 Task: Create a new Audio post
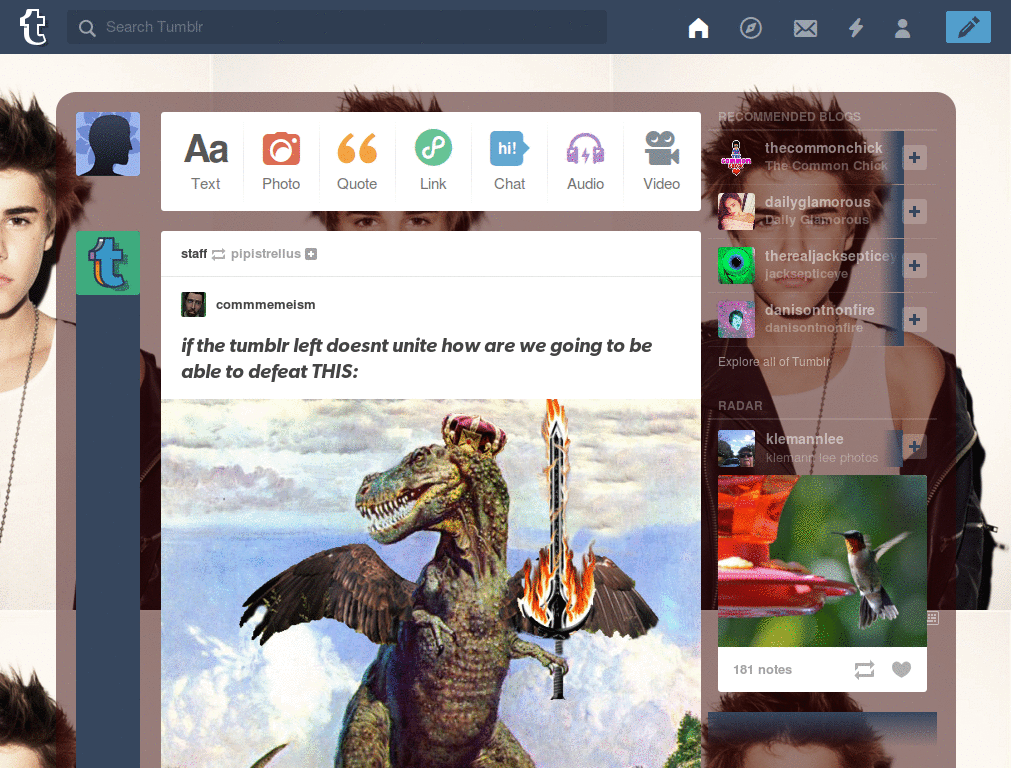coord(585,161)
